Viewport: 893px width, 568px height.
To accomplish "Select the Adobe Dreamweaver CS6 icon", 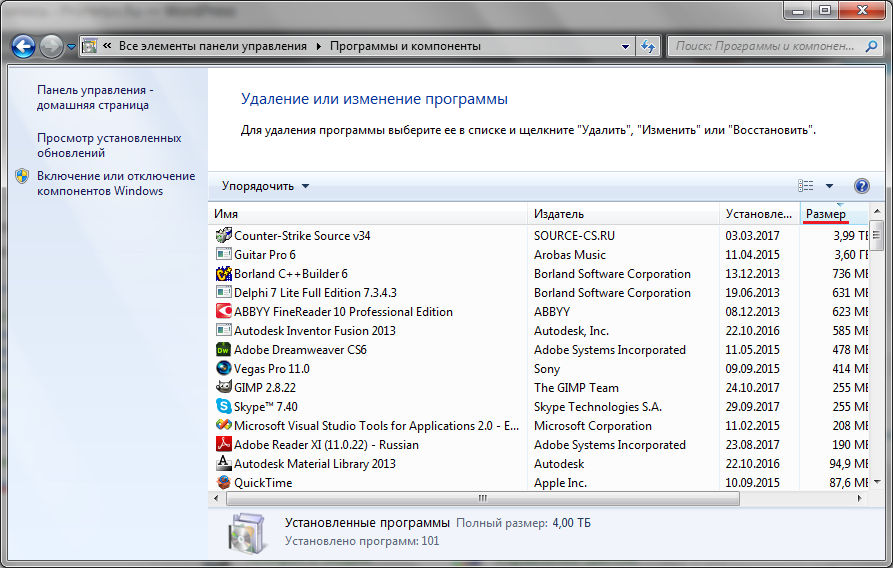I will pyautogui.click(x=224, y=350).
